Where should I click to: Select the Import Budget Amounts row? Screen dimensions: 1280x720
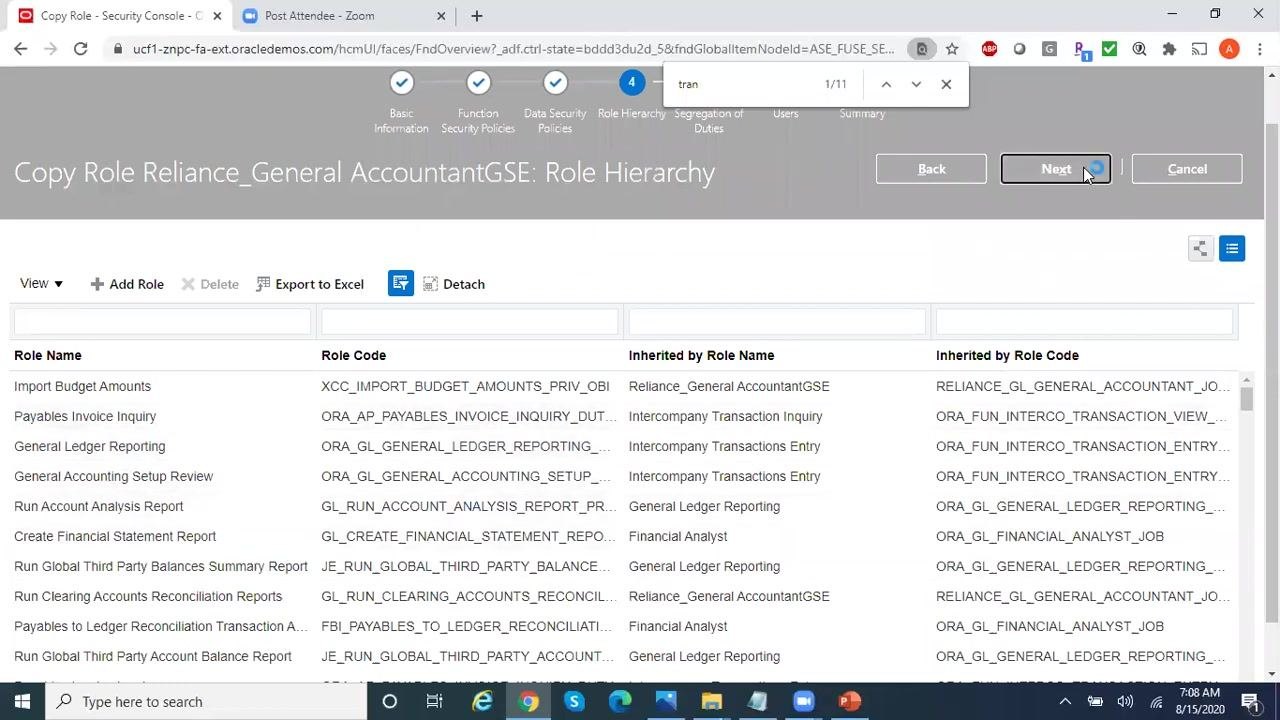[x=625, y=386]
